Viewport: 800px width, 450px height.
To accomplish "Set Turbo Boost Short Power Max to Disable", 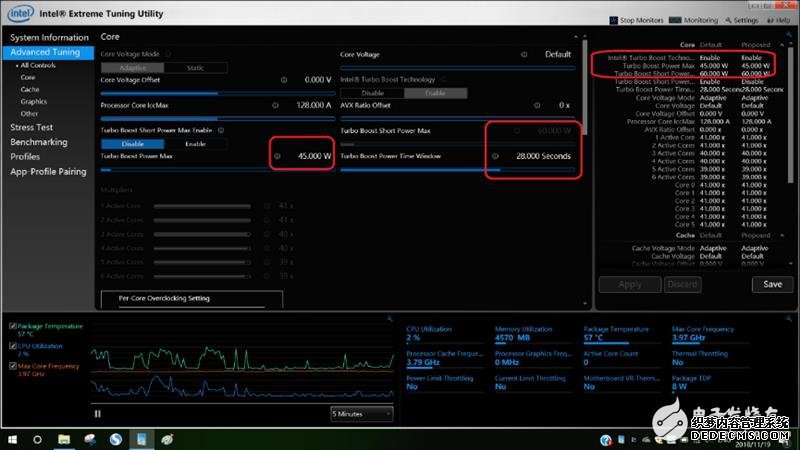I will 133,144.
